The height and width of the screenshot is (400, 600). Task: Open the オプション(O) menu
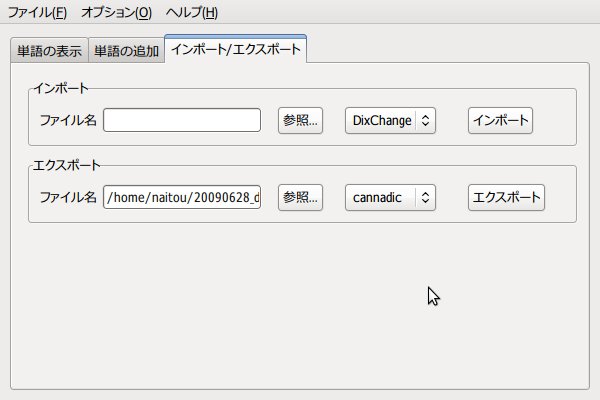click(116, 13)
